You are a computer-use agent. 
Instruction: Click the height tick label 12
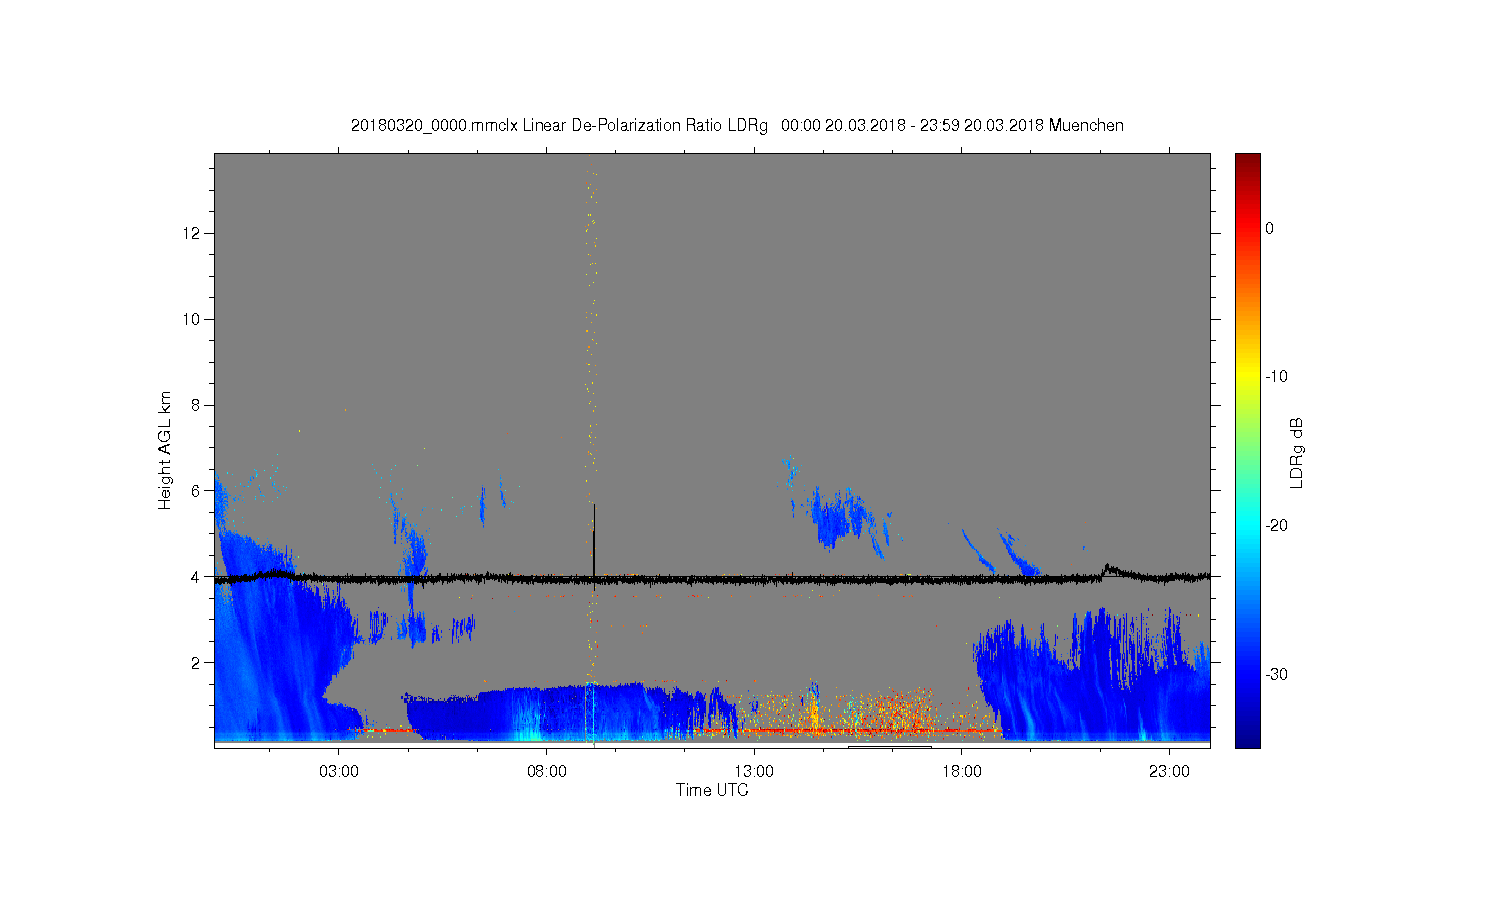[192, 233]
